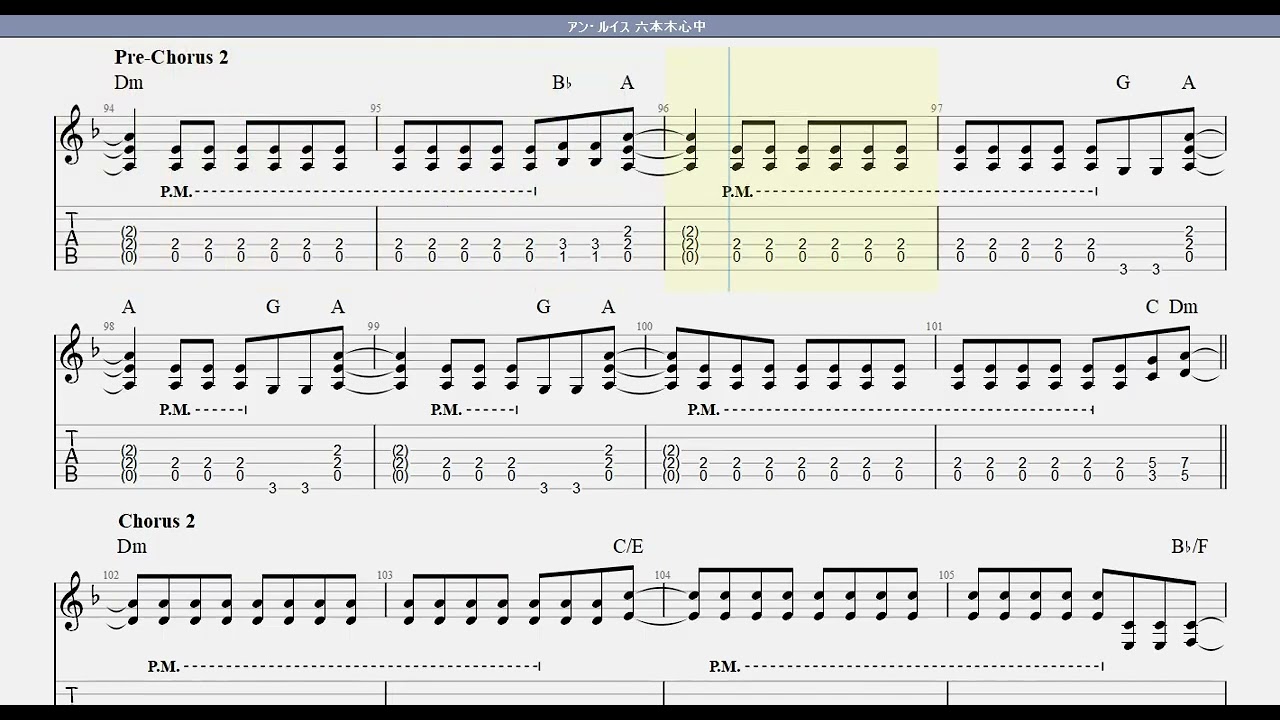The width and height of the screenshot is (1280, 720).
Task: Click the P.M. marking under measure 104
Action: pyautogui.click(x=725, y=666)
